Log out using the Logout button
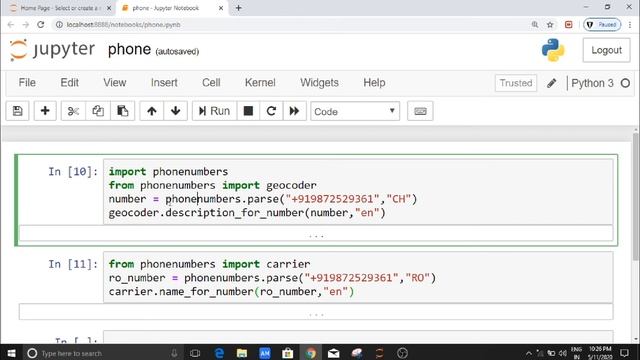640x360 pixels. 607,50
